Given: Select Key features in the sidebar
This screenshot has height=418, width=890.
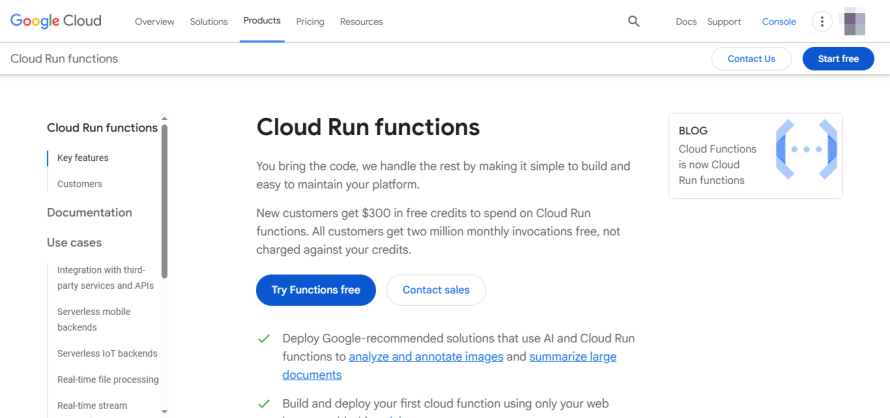Looking at the screenshot, I should (x=83, y=158).
